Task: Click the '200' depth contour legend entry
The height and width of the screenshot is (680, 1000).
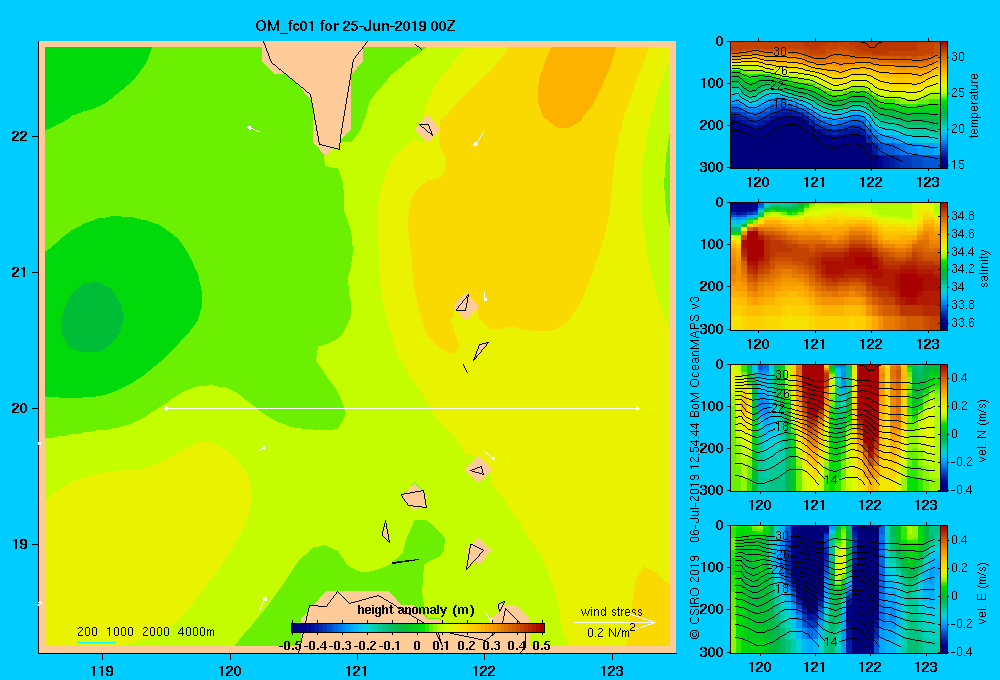Action: (x=87, y=632)
